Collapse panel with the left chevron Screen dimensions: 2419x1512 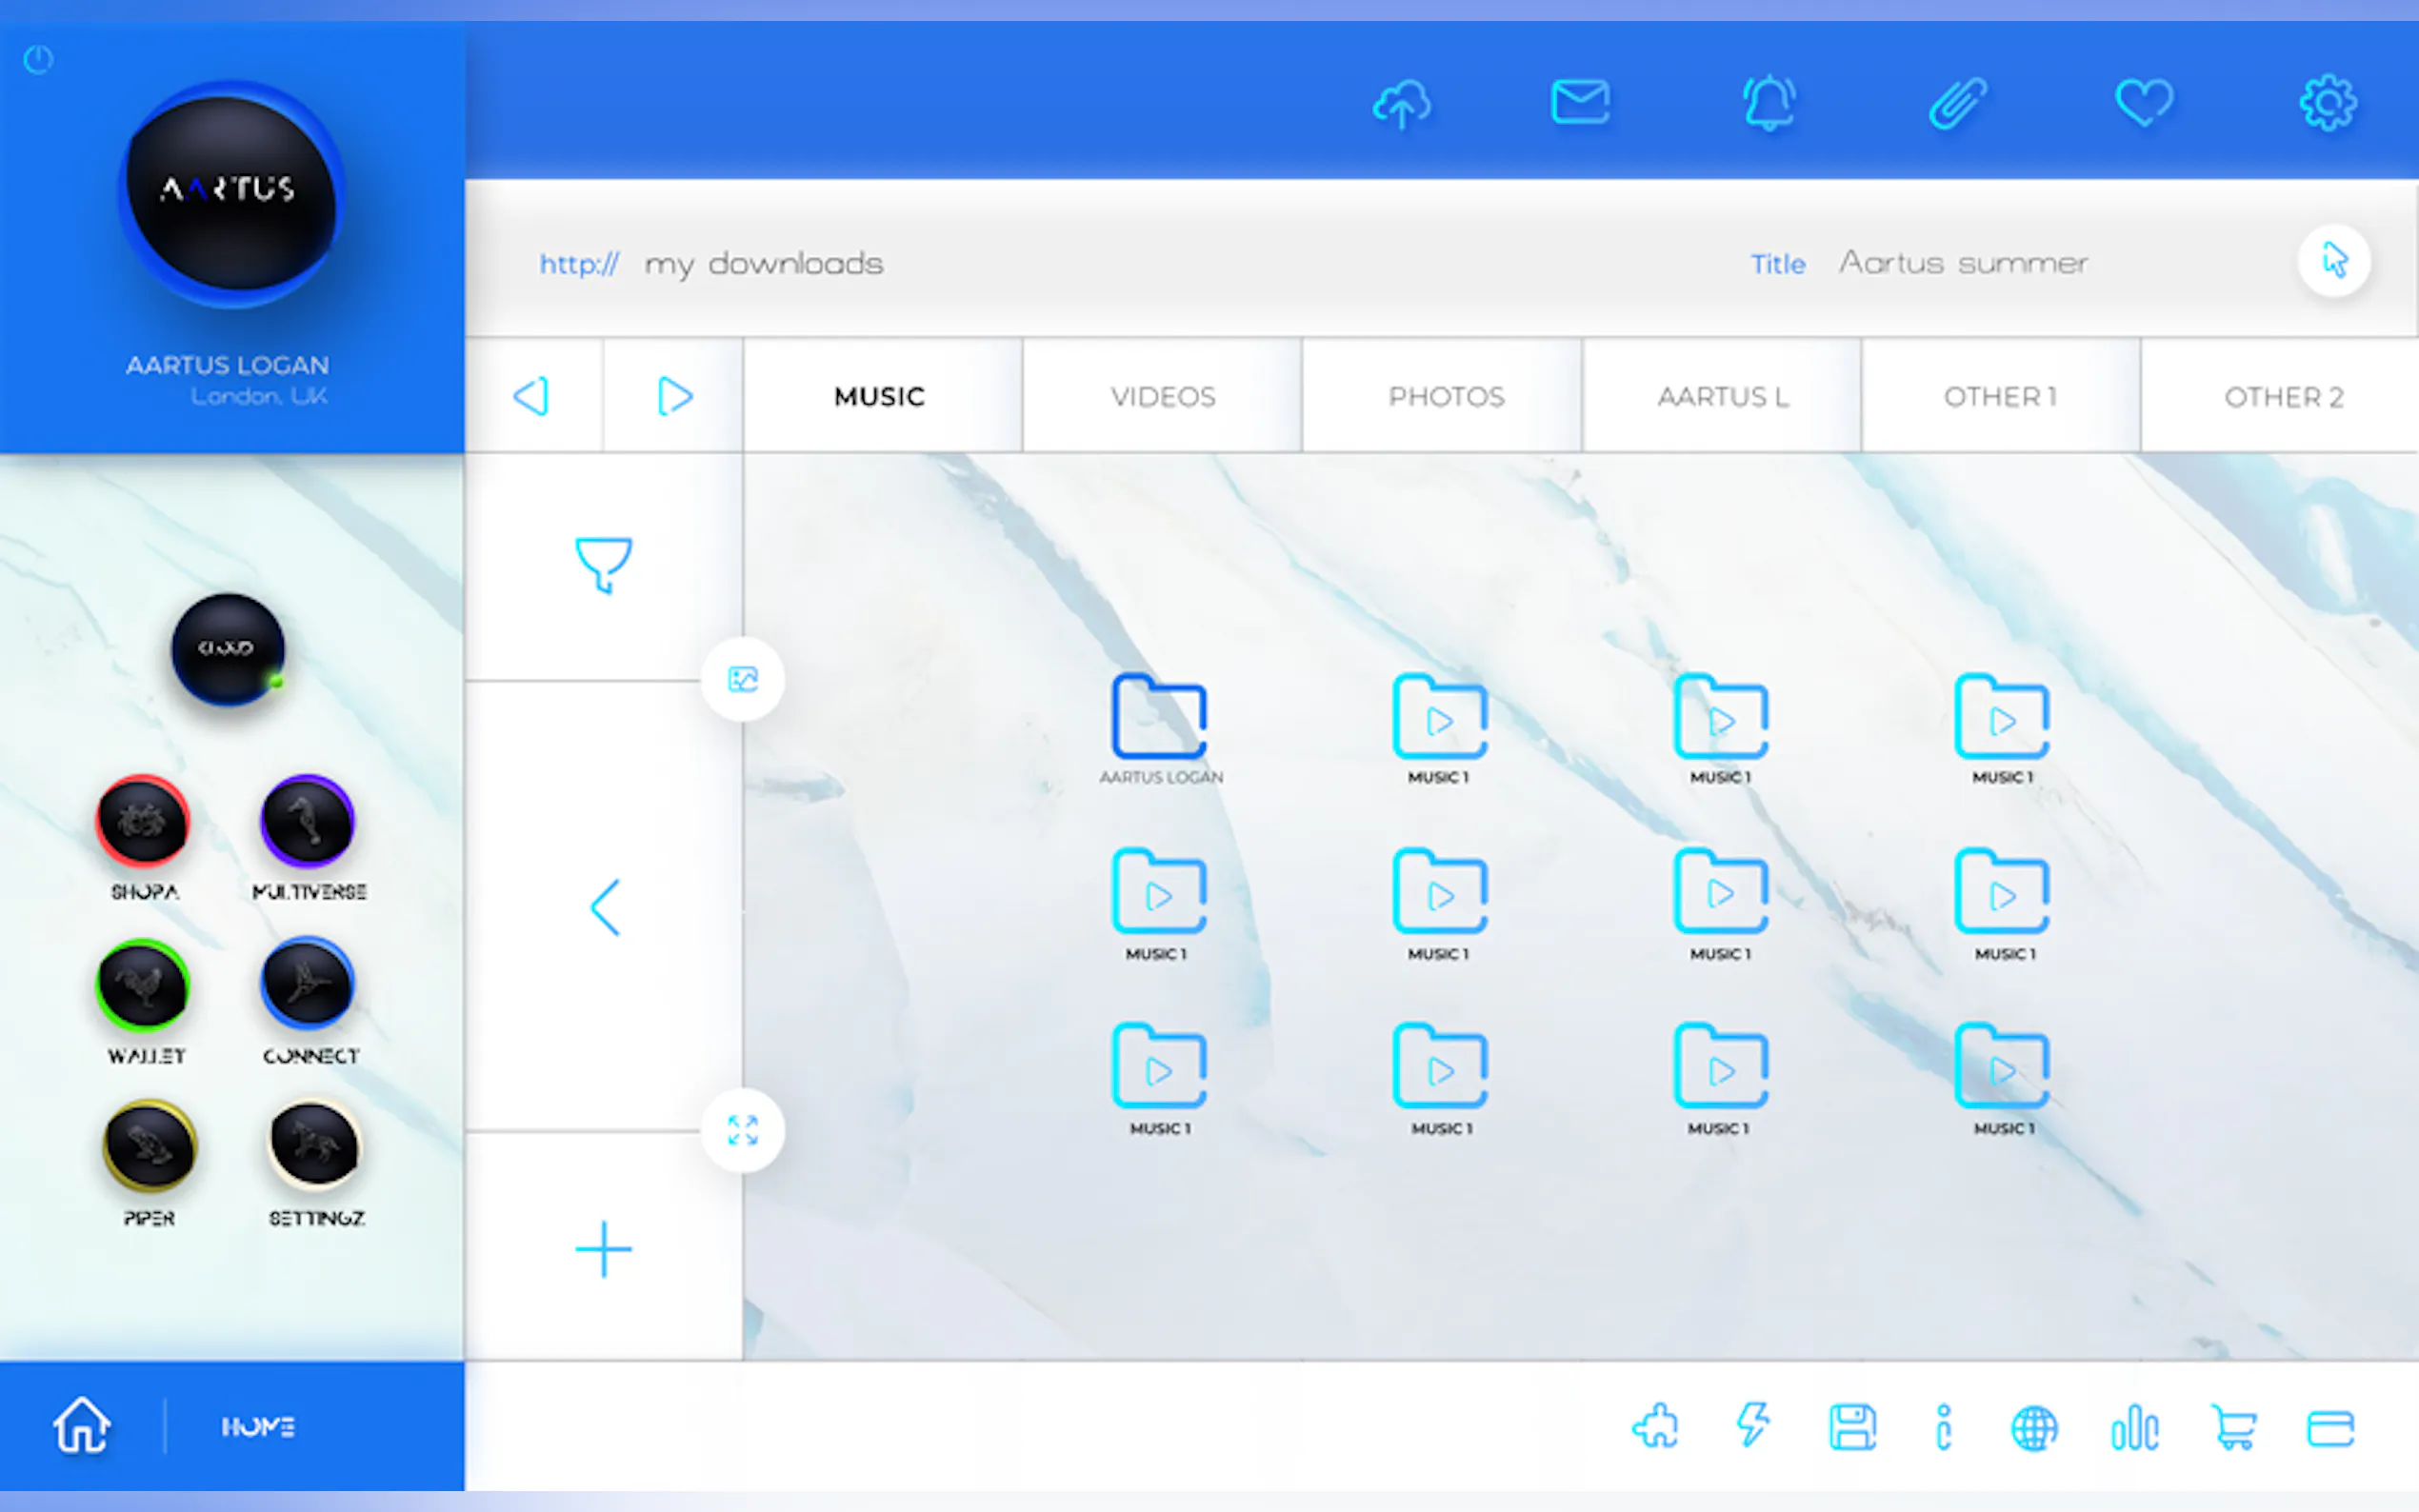[x=605, y=907]
